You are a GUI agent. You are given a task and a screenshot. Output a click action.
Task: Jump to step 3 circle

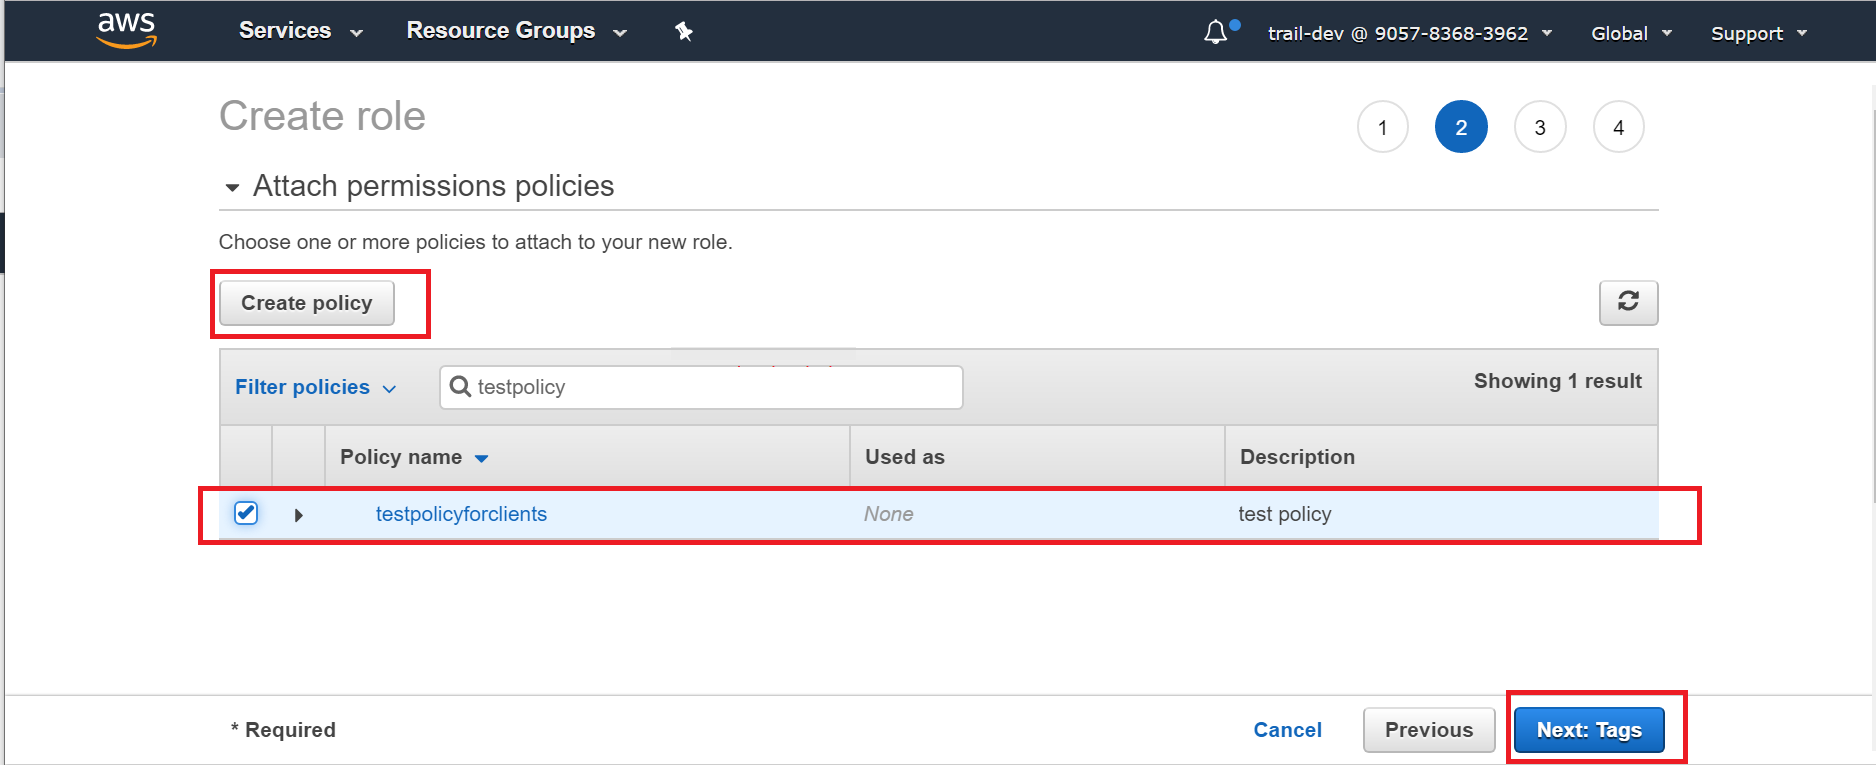click(1539, 127)
